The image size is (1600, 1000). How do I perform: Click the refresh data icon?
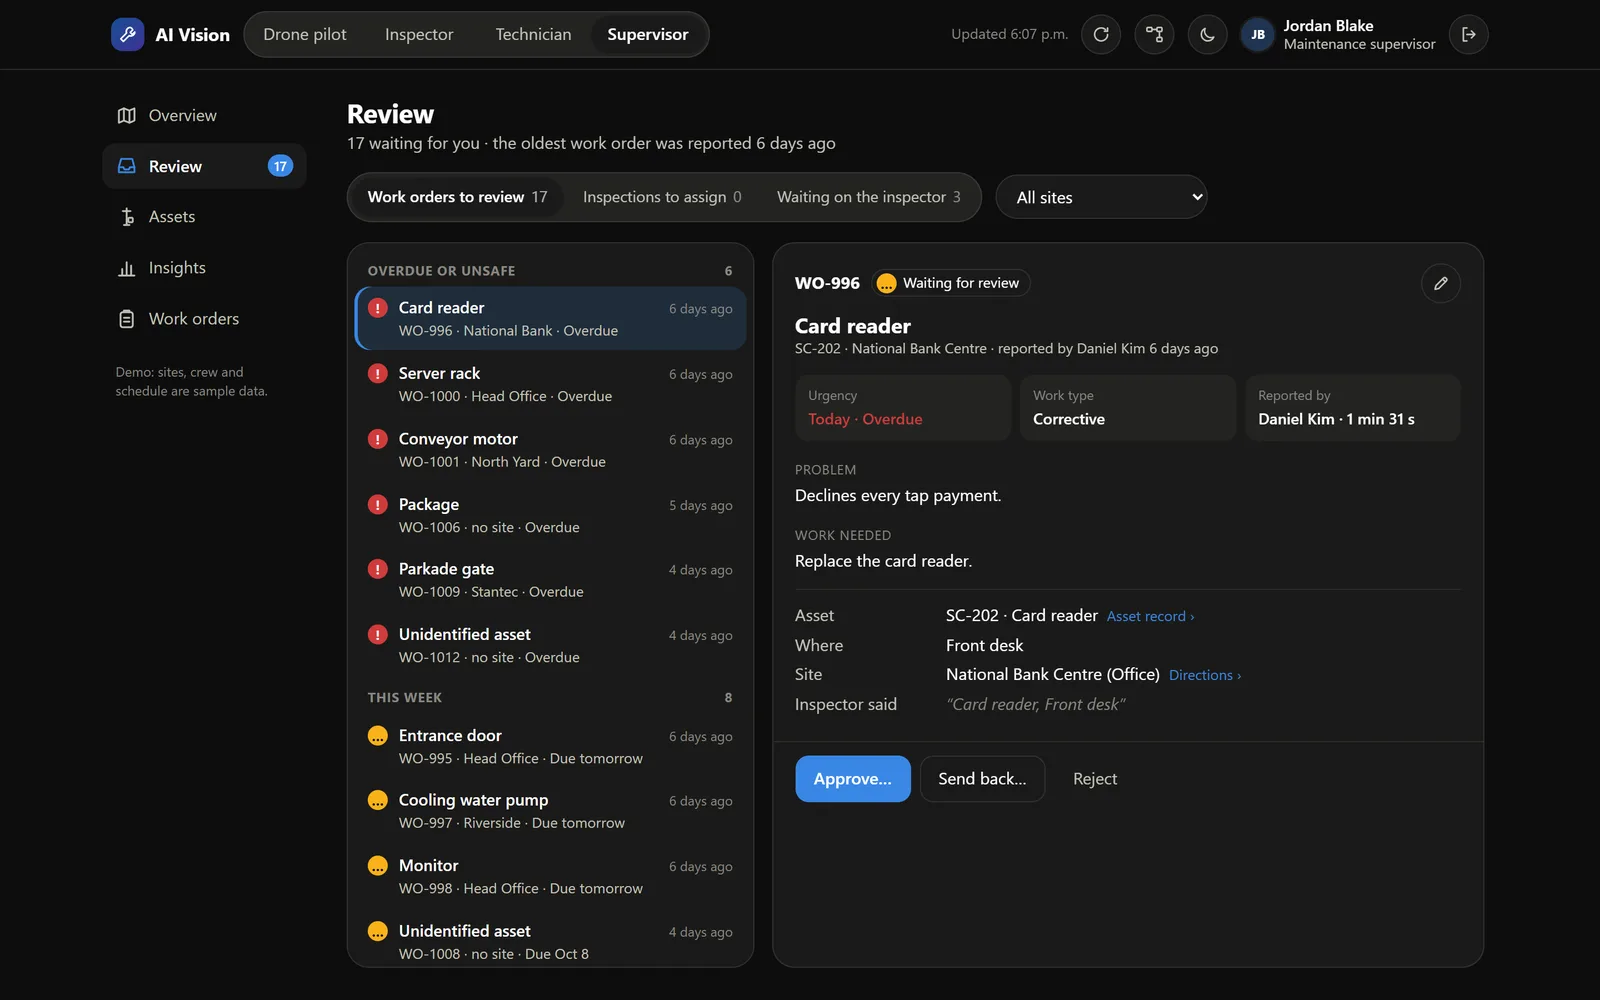point(1101,34)
